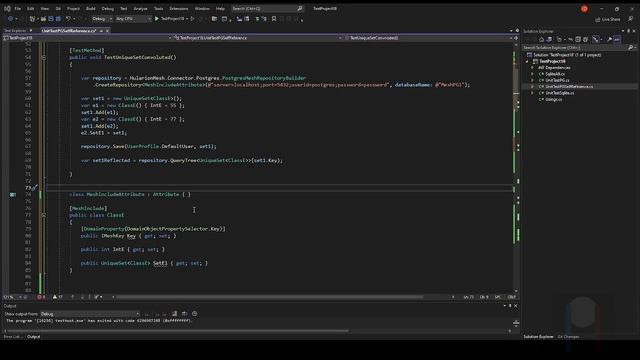Click the Pending Changes Filter icon
This screenshot has width=640, height=360.
click(x=560, y=40)
